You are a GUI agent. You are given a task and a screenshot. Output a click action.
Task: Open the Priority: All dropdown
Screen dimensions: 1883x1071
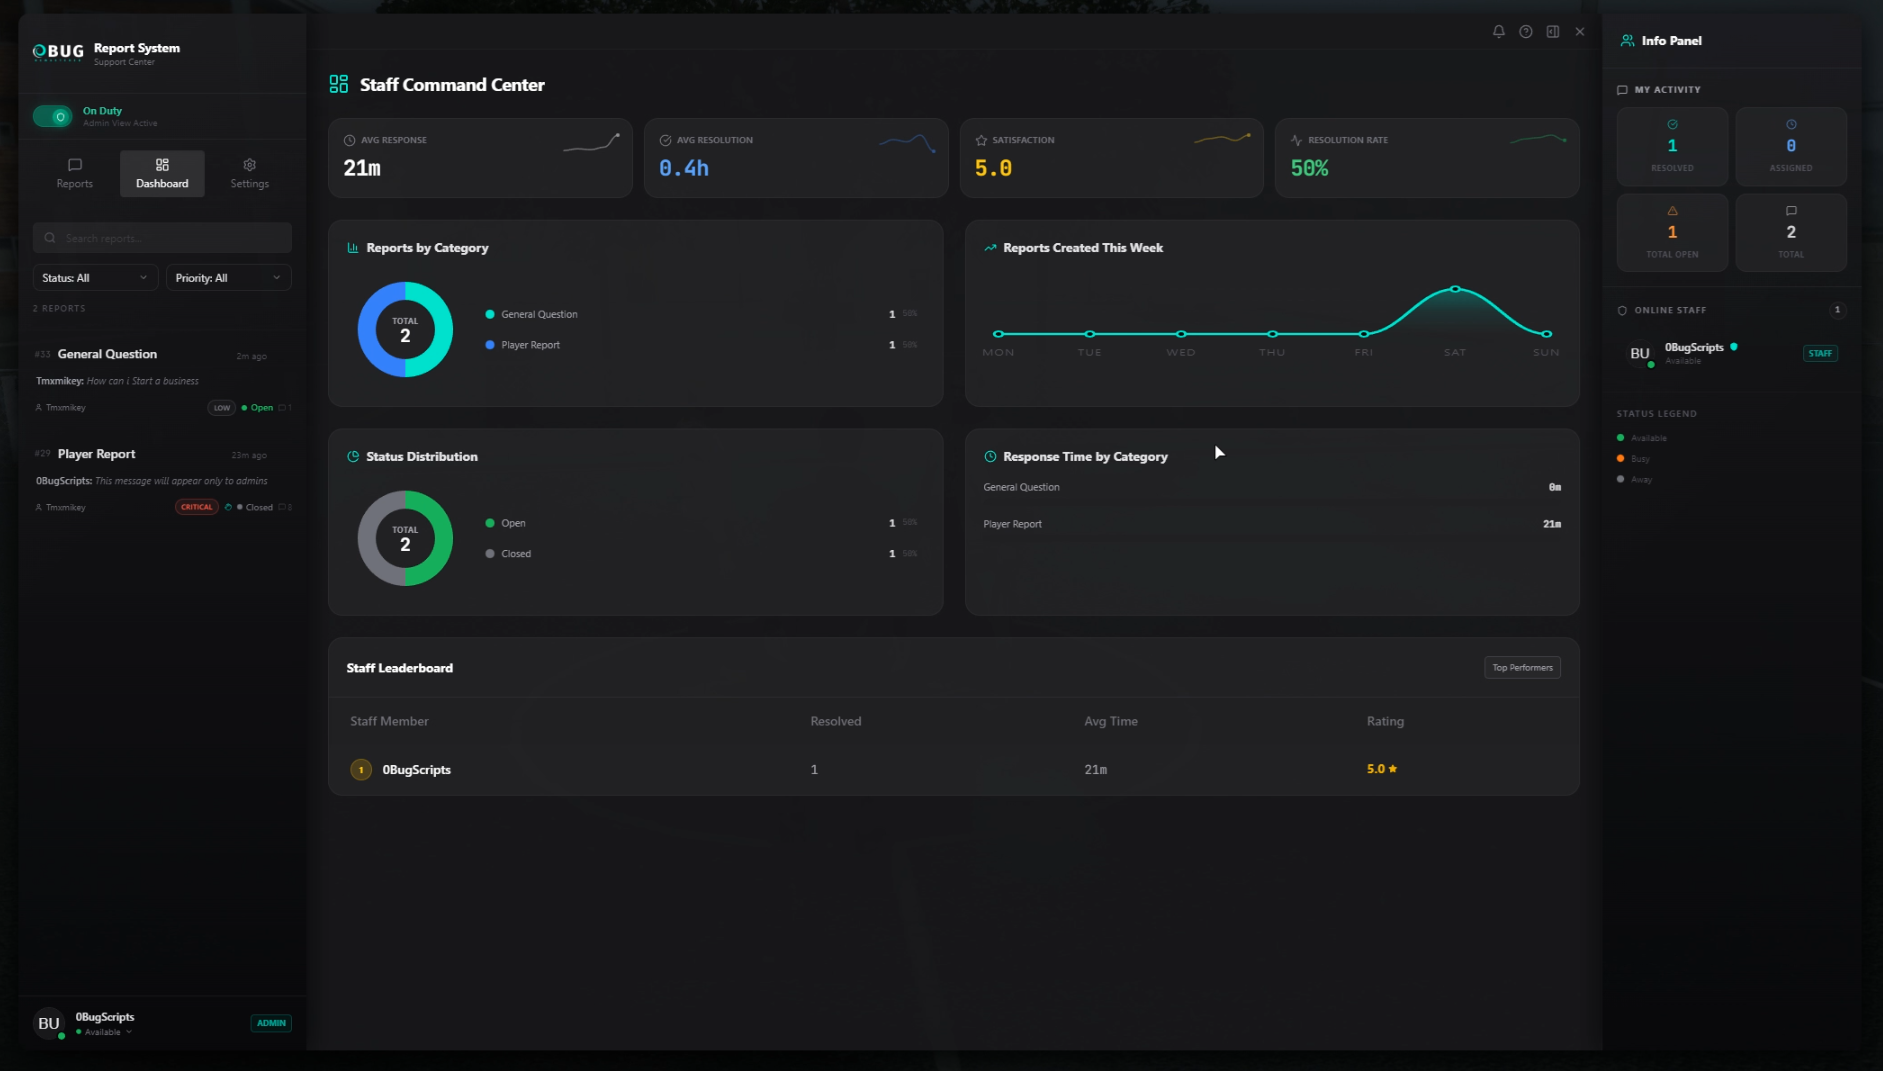point(229,278)
